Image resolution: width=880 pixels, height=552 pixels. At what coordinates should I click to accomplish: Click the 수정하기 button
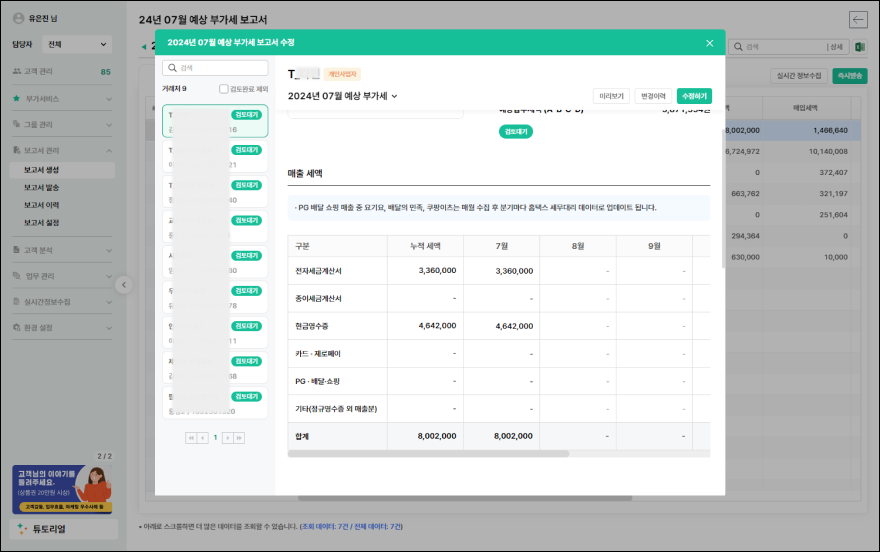[x=694, y=96]
